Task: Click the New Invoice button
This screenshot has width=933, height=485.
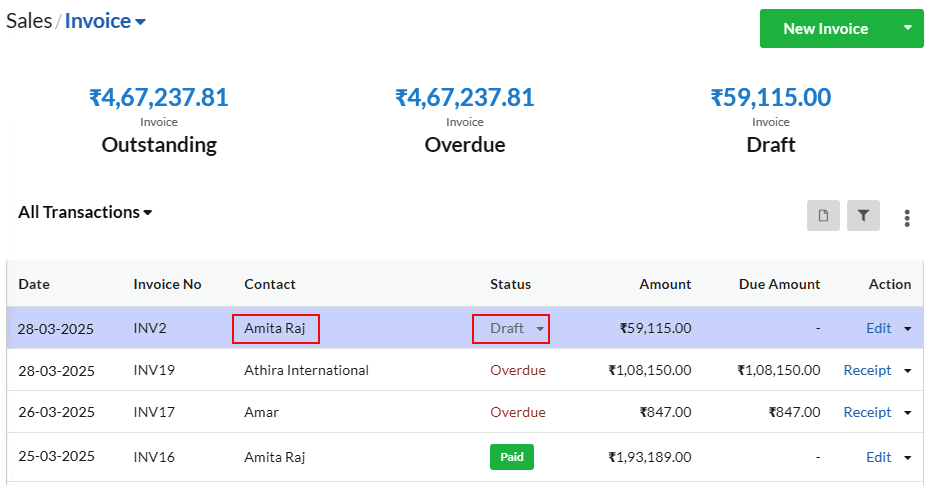Action: (x=825, y=29)
